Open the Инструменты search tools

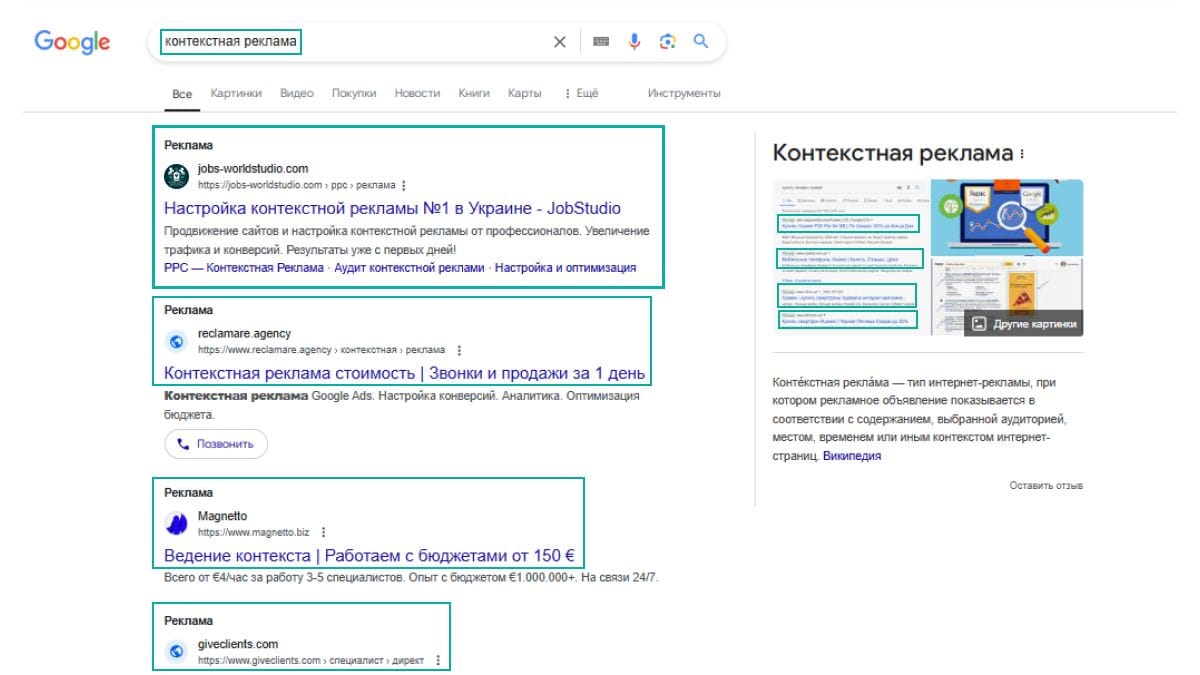[684, 93]
